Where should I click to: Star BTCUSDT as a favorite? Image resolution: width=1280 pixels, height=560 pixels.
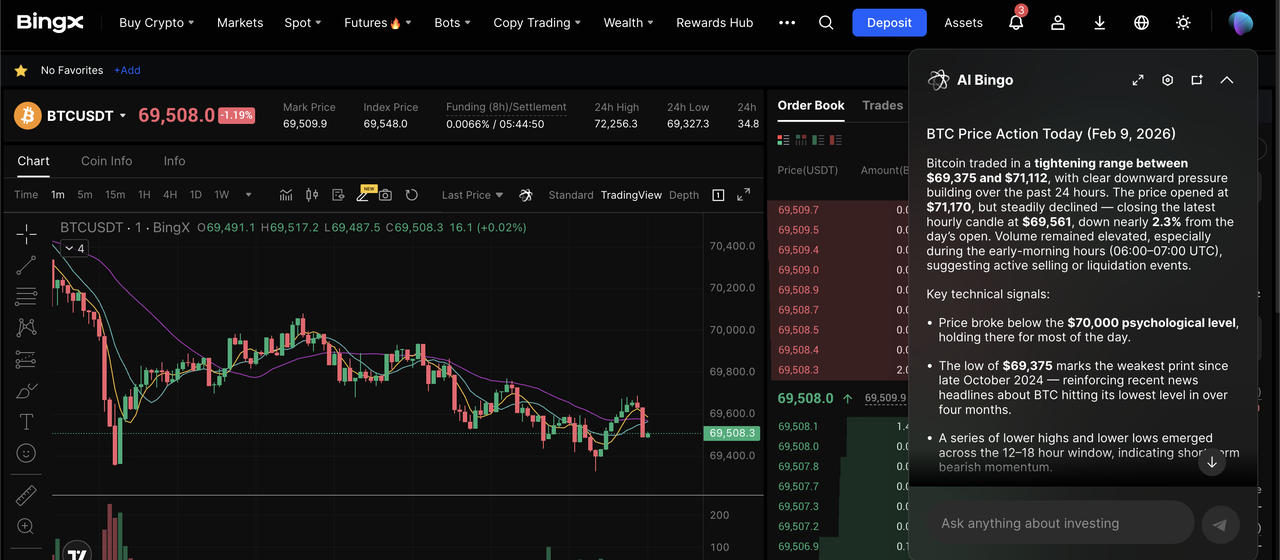[20, 71]
